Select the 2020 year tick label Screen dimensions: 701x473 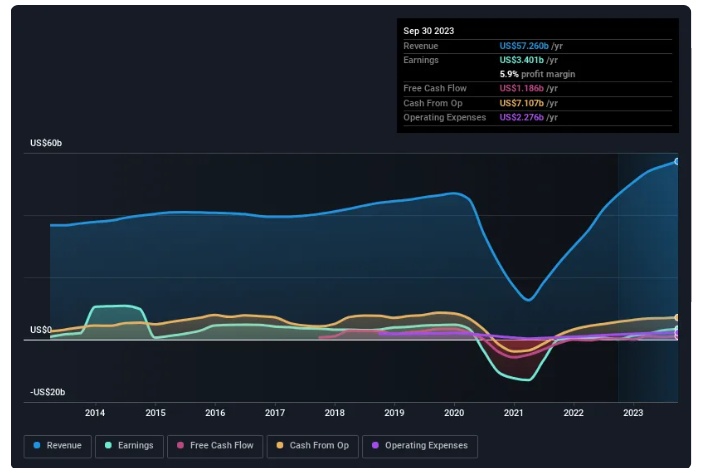454,412
